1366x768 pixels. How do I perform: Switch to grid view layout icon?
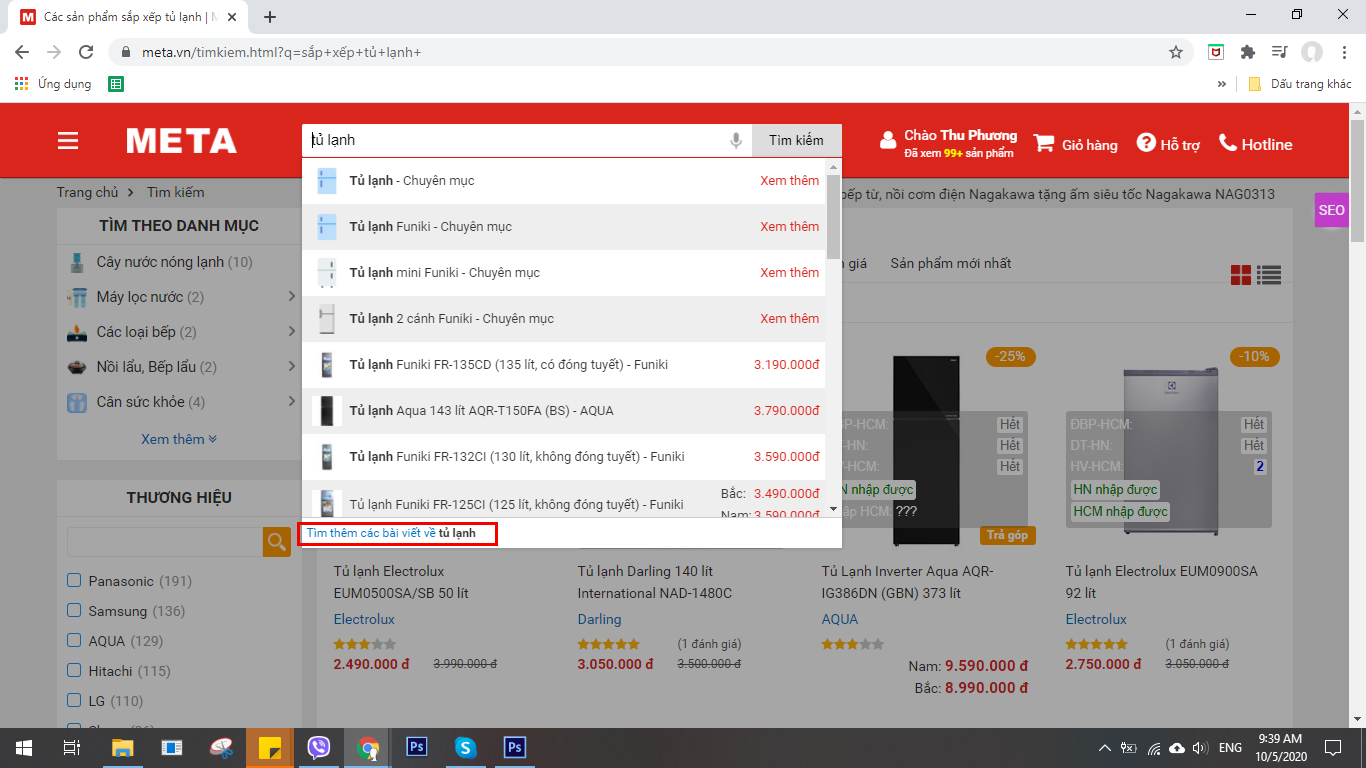pyautogui.click(x=1241, y=275)
